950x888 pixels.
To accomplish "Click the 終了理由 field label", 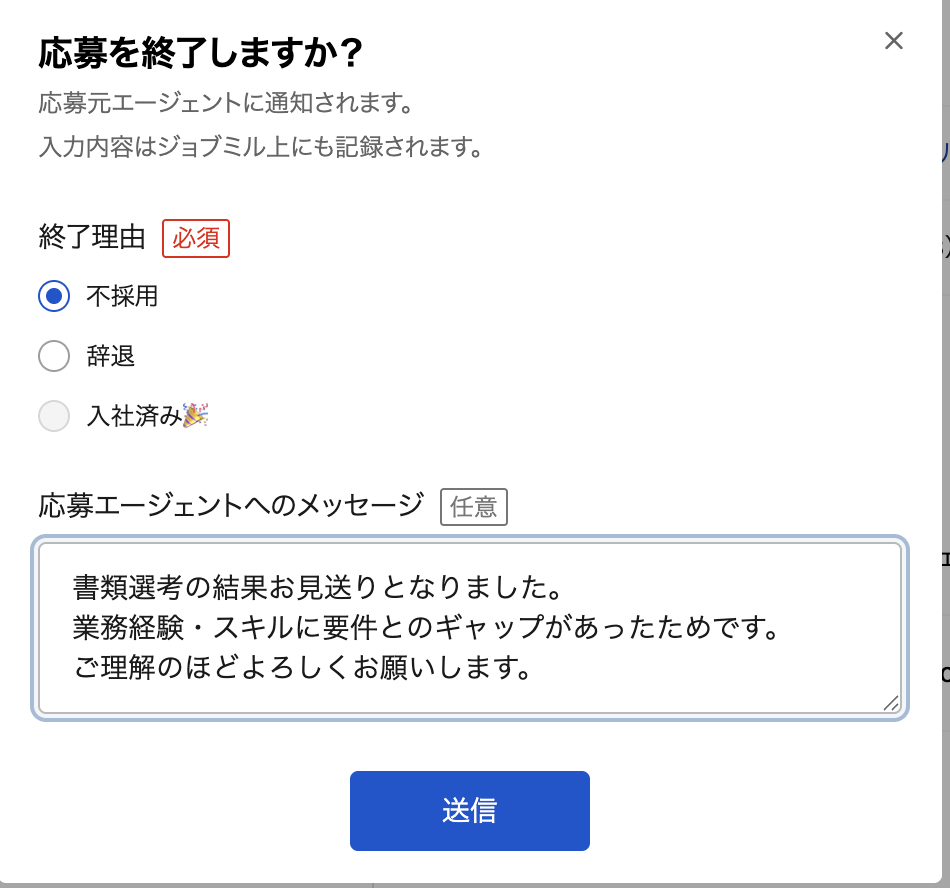I will tap(92, 239).
